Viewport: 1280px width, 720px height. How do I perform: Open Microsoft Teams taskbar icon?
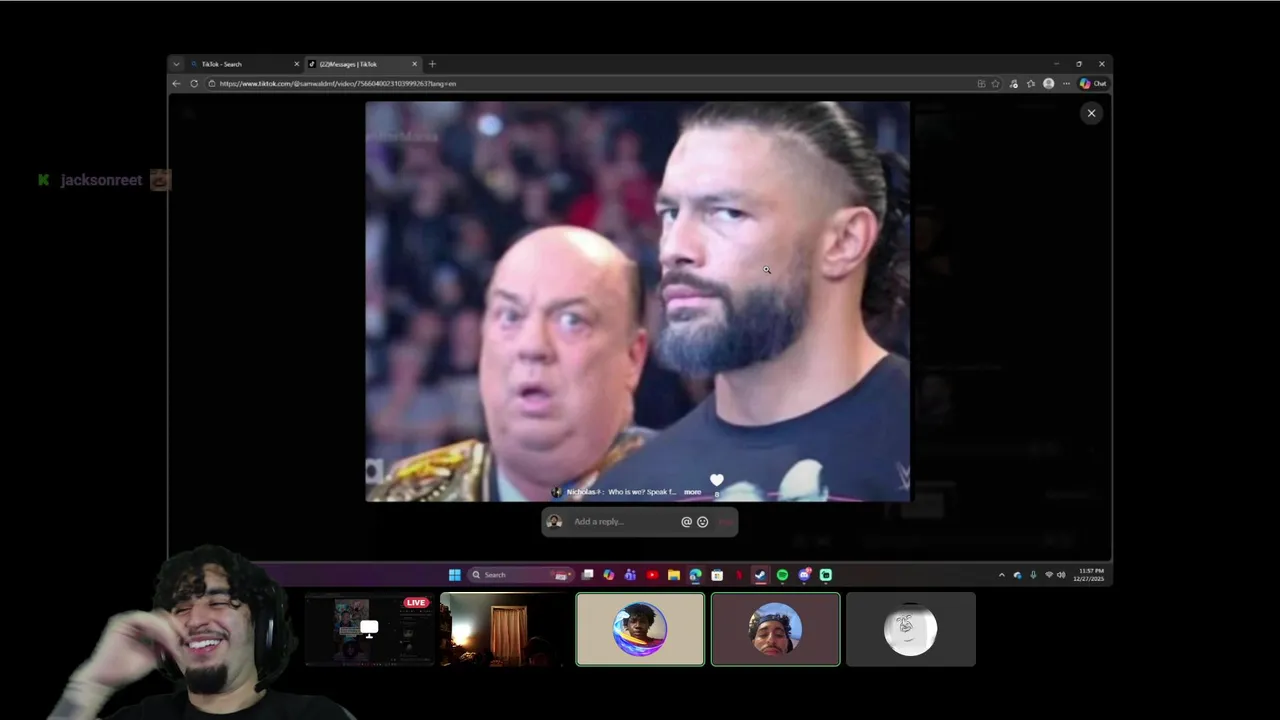tap(630, 575)
